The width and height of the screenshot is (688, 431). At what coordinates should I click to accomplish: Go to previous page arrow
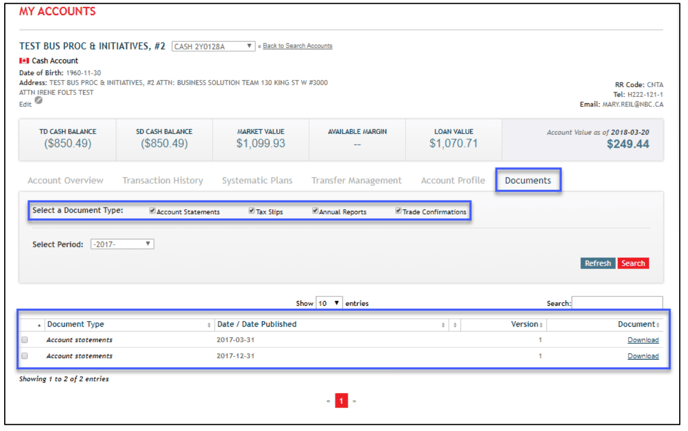click(x=327, y=401)
